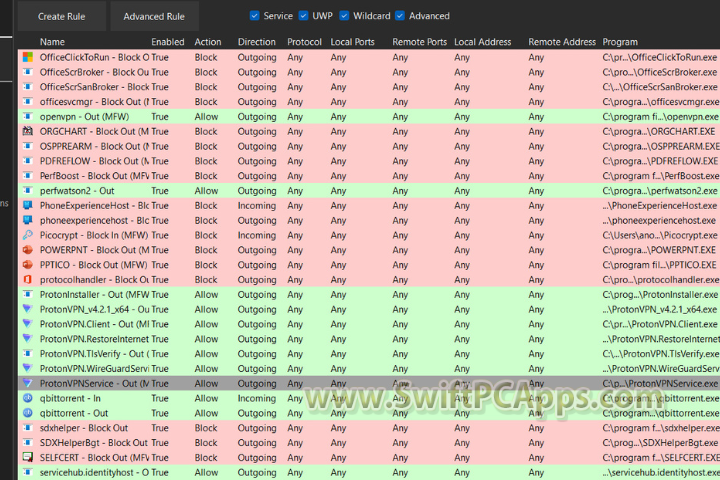Sort rules by Name column header
Screen dimensions: 720x480
(52, 42)
